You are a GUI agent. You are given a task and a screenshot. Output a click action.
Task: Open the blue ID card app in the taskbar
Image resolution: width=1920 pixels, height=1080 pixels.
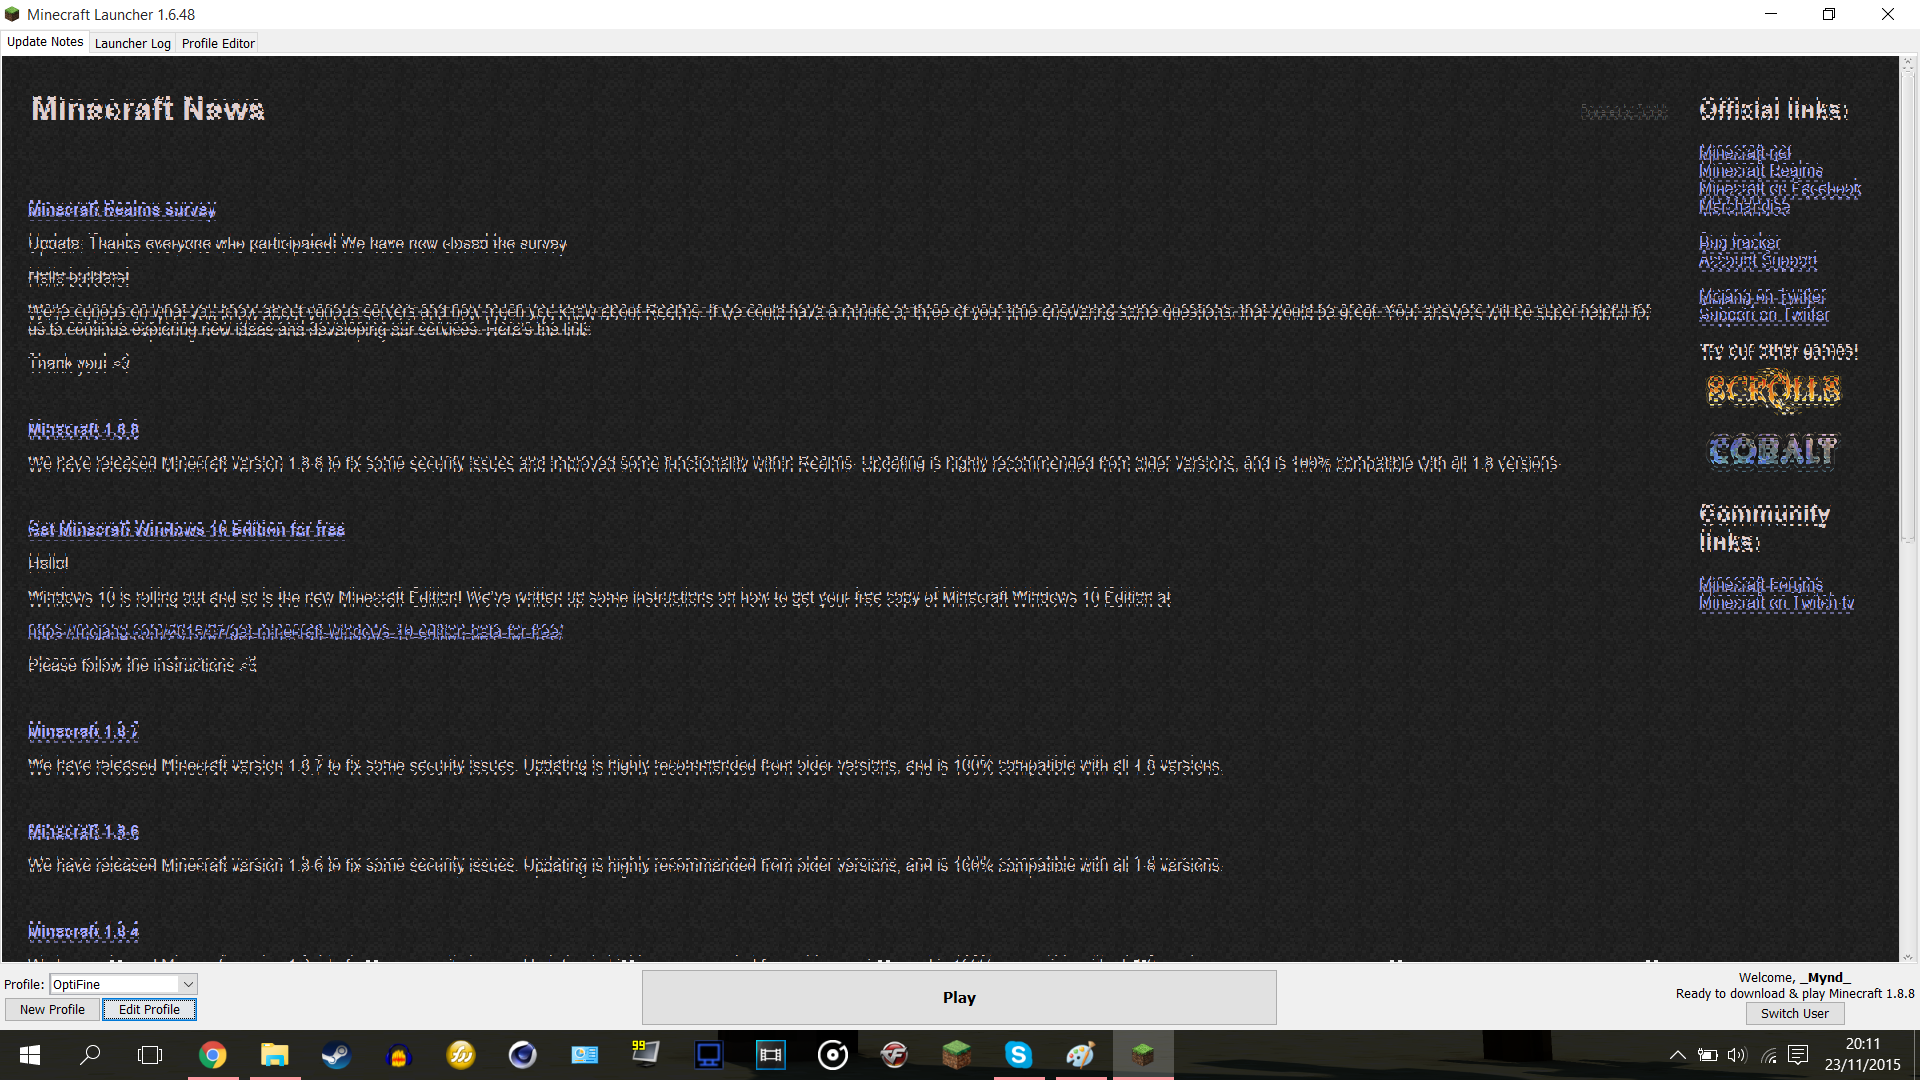pyautogui.click(x=584, y=1055)
